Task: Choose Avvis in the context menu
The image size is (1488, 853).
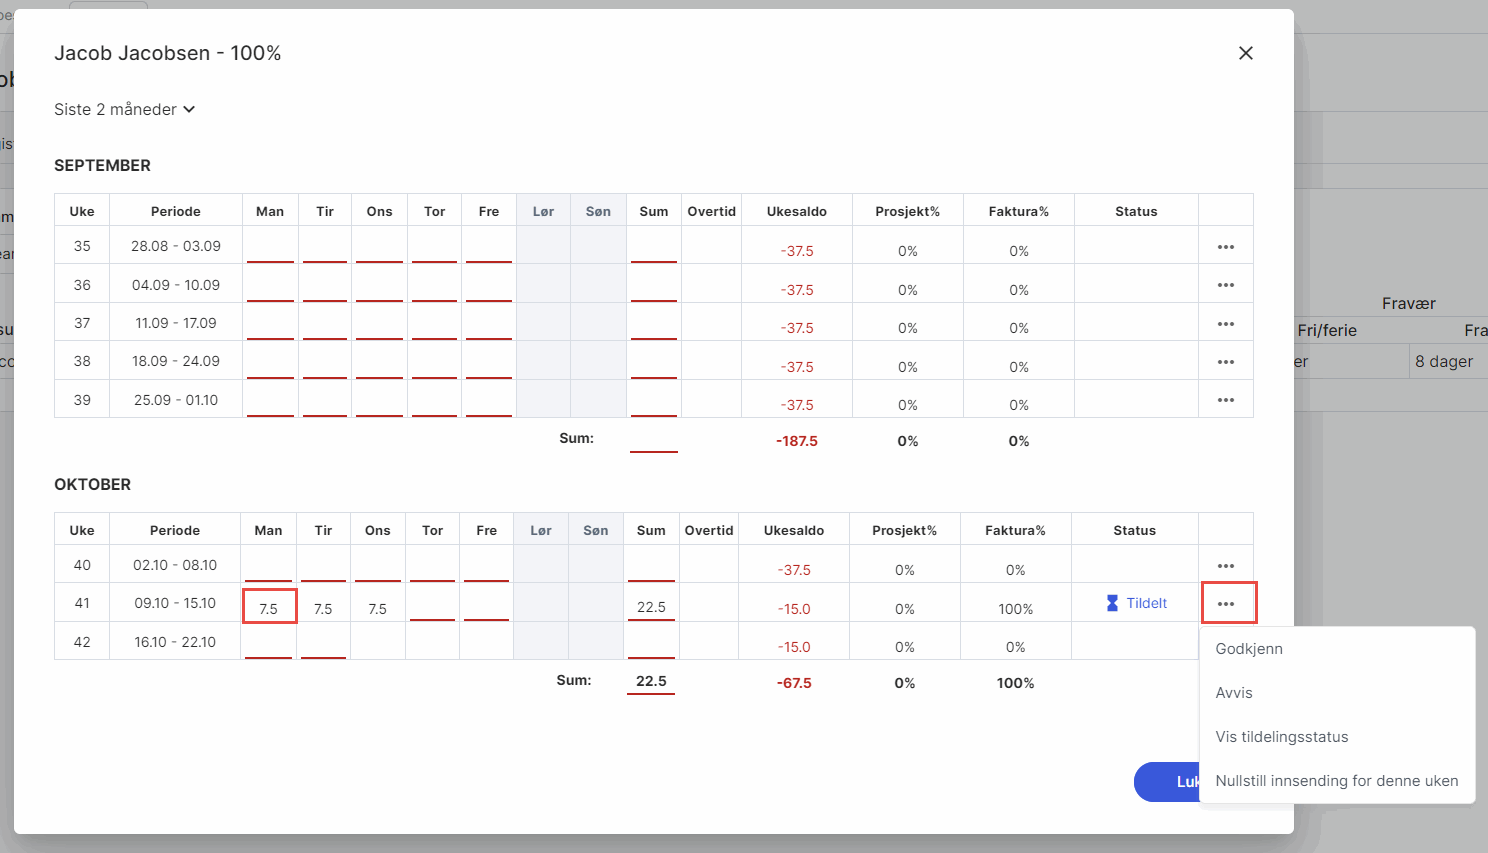Action: point(1234,693)
